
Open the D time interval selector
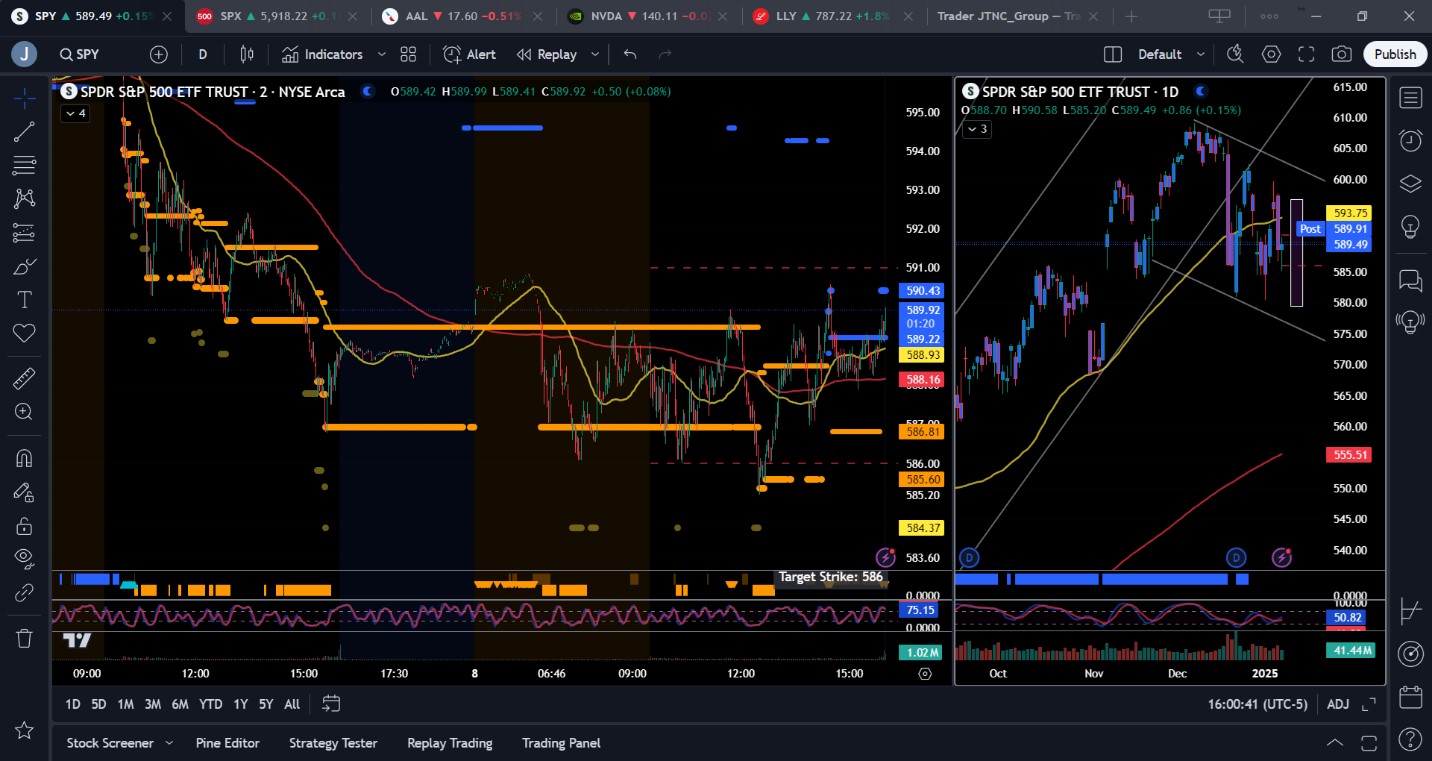click(x=203, y=54)
